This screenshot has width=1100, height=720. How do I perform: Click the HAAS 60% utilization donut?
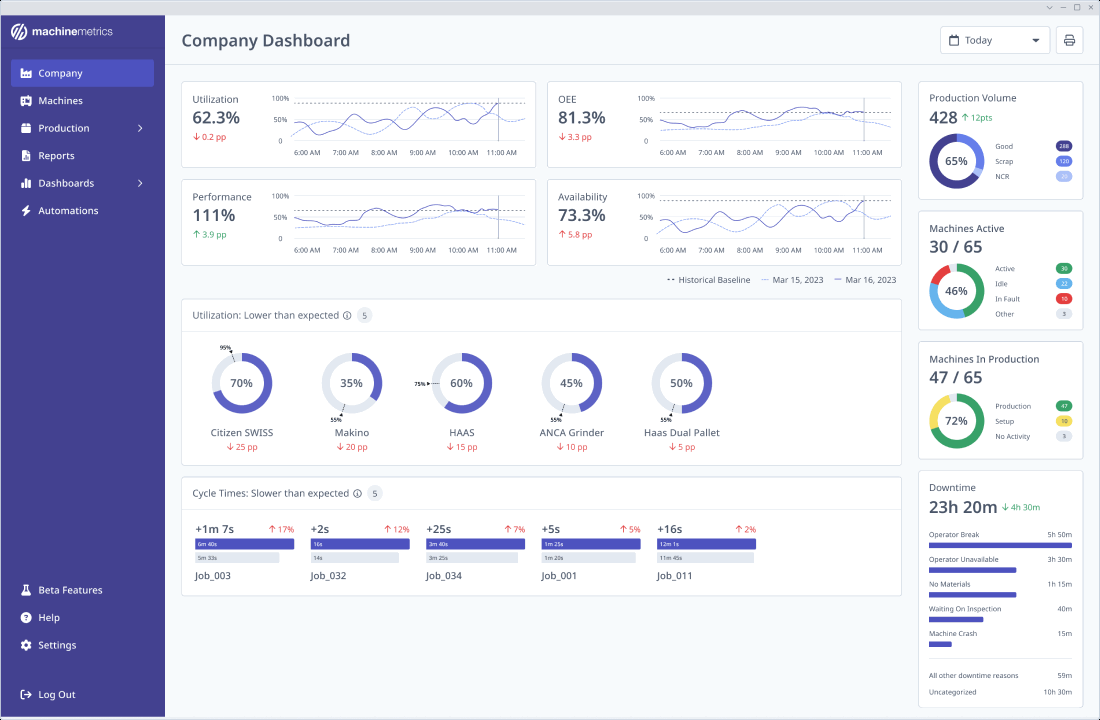pos(462,383)
